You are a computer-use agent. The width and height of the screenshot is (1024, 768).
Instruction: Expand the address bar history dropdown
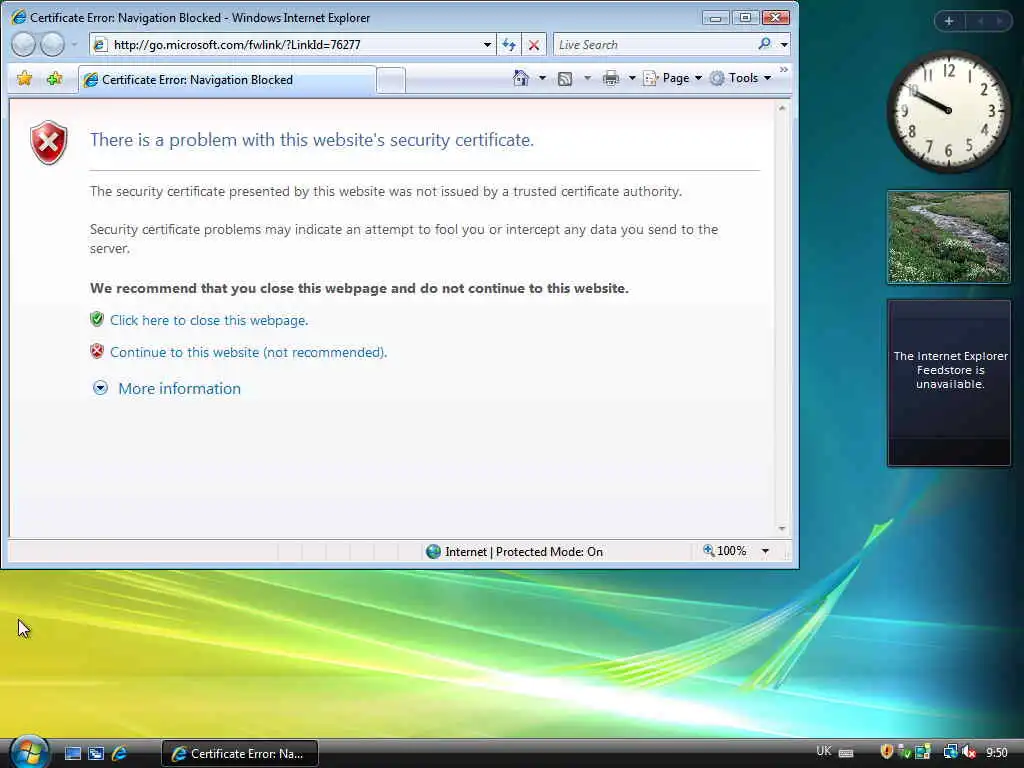[487, 44]
